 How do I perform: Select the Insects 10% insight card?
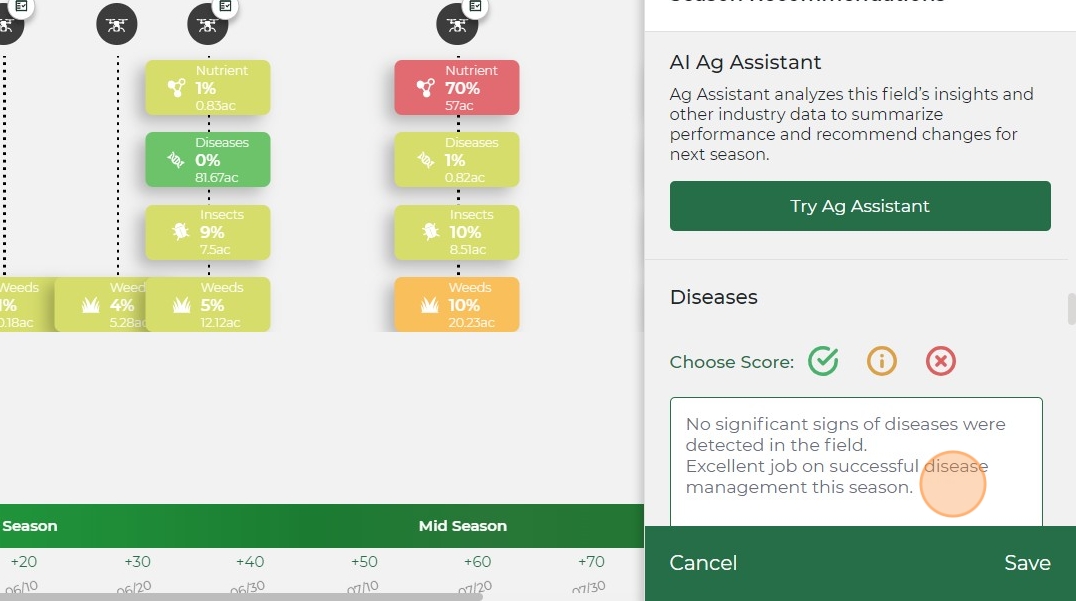(x=457, y=232)
